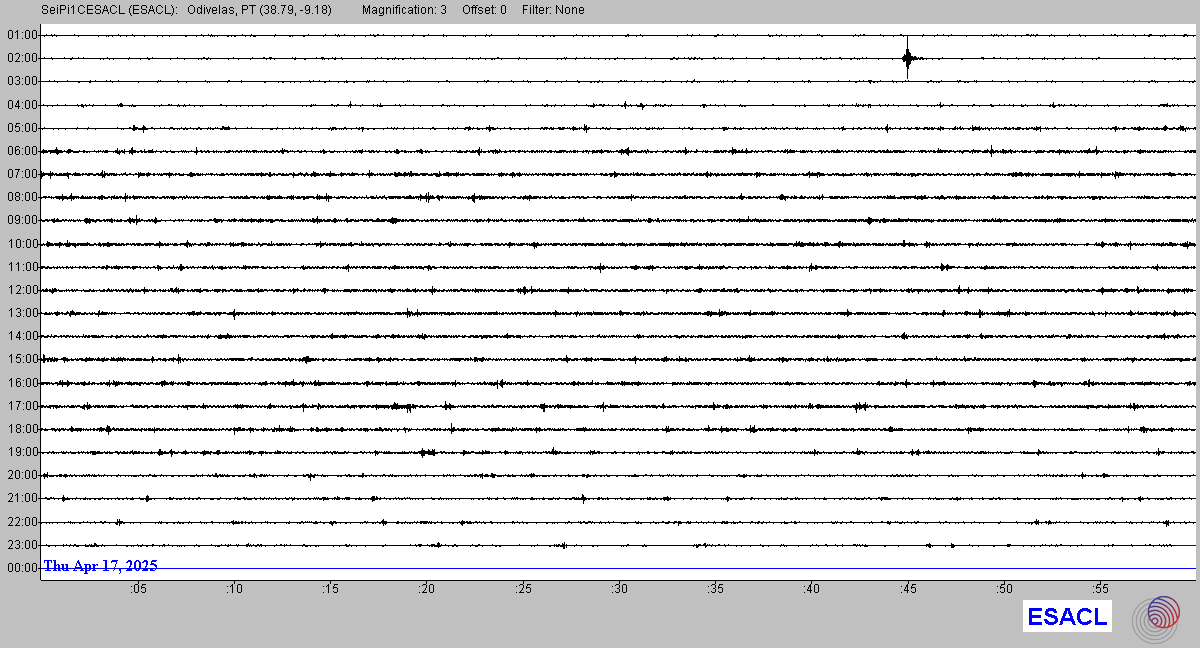Click the 00:00 hour label
The width and height of the screenshot is (1200, 648).
point(22,568)
